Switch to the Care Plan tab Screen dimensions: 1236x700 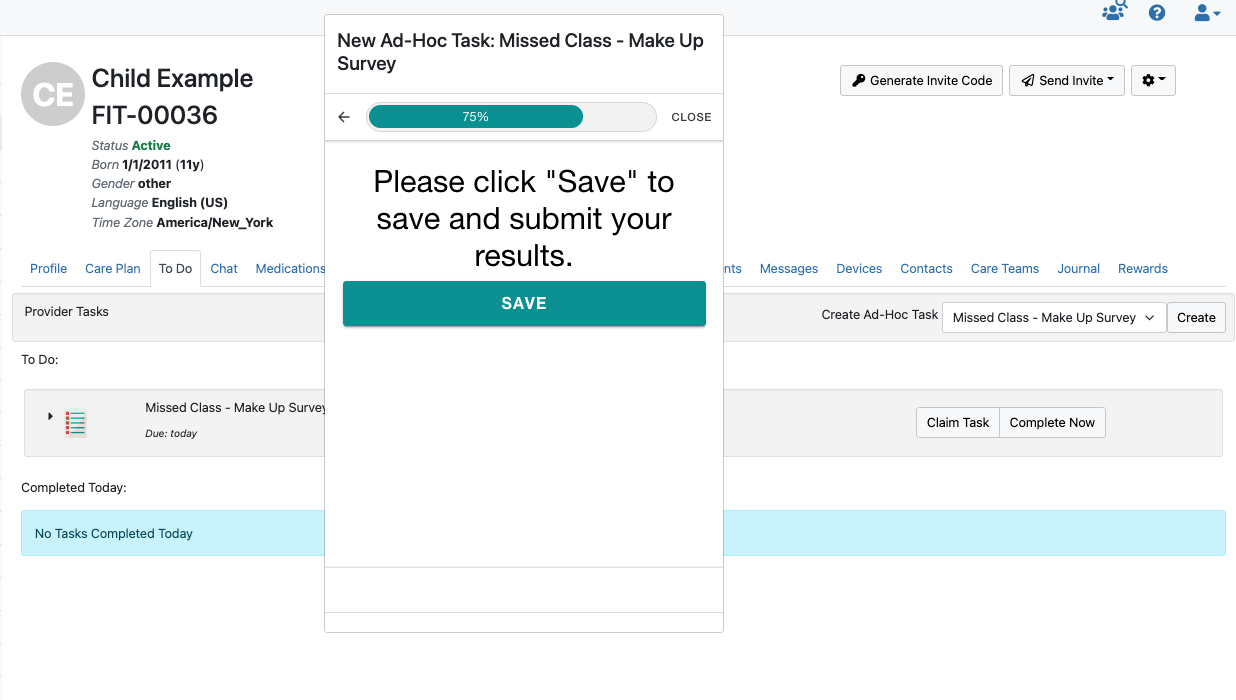pos(113,268)
